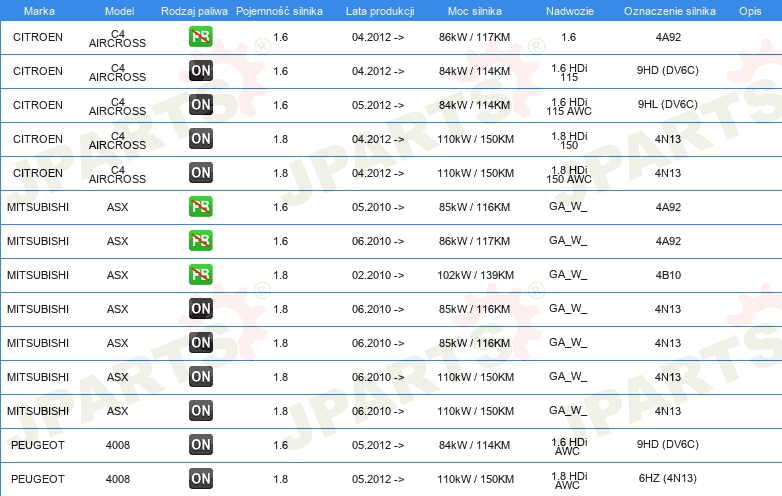The height and width of the screenshot is (496, 782).
Task: Select the 4B10 engine code cell
Action: 668,275
